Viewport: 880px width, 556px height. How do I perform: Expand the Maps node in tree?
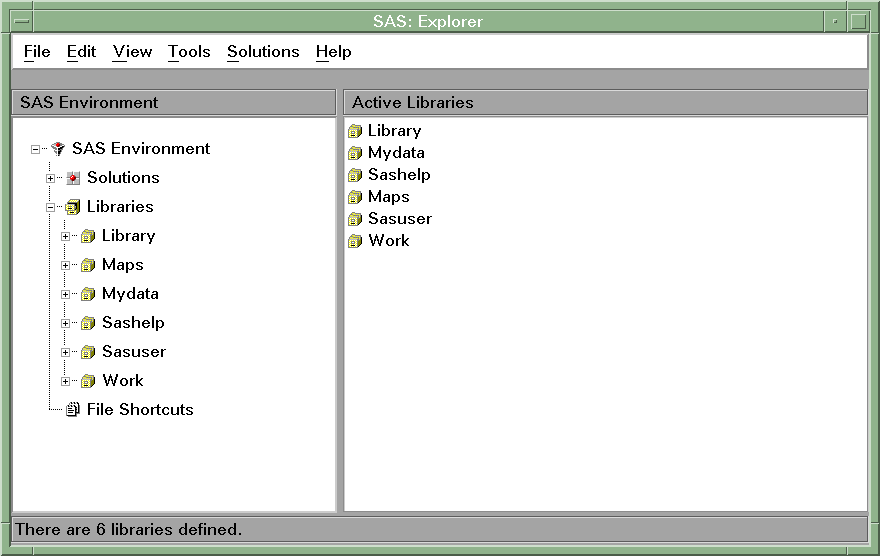pos(66,265)
